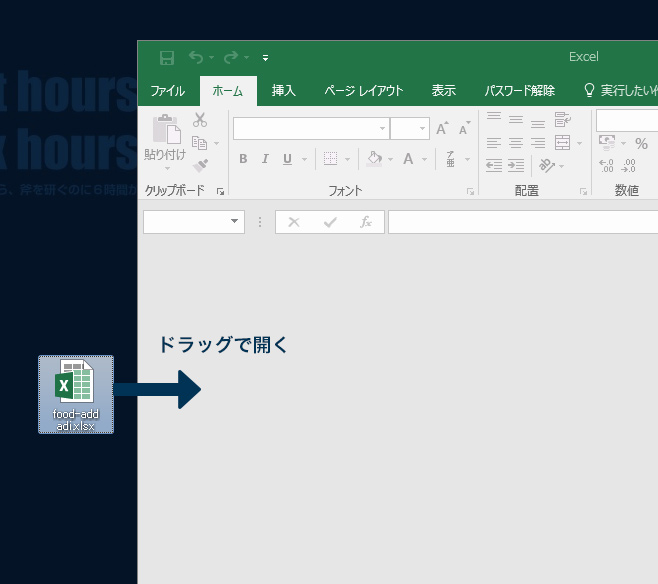Click Bottom Align icon

click(x=538, y=124)
